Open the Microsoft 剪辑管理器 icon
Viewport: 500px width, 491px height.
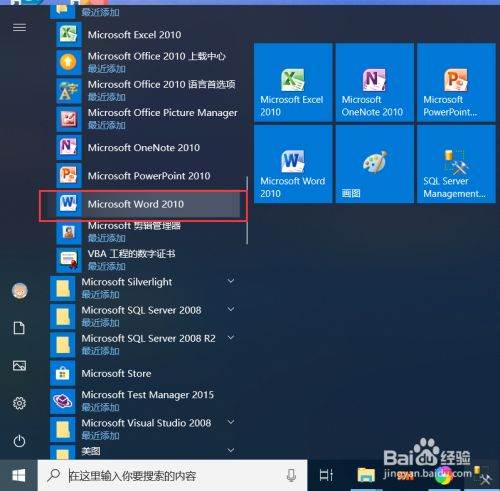69,232
